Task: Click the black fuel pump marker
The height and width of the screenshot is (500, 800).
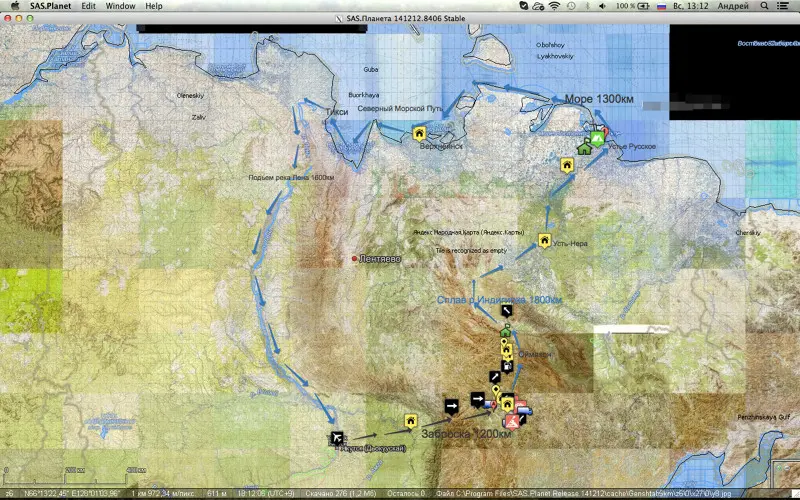Action: click(x=509, y=365)
